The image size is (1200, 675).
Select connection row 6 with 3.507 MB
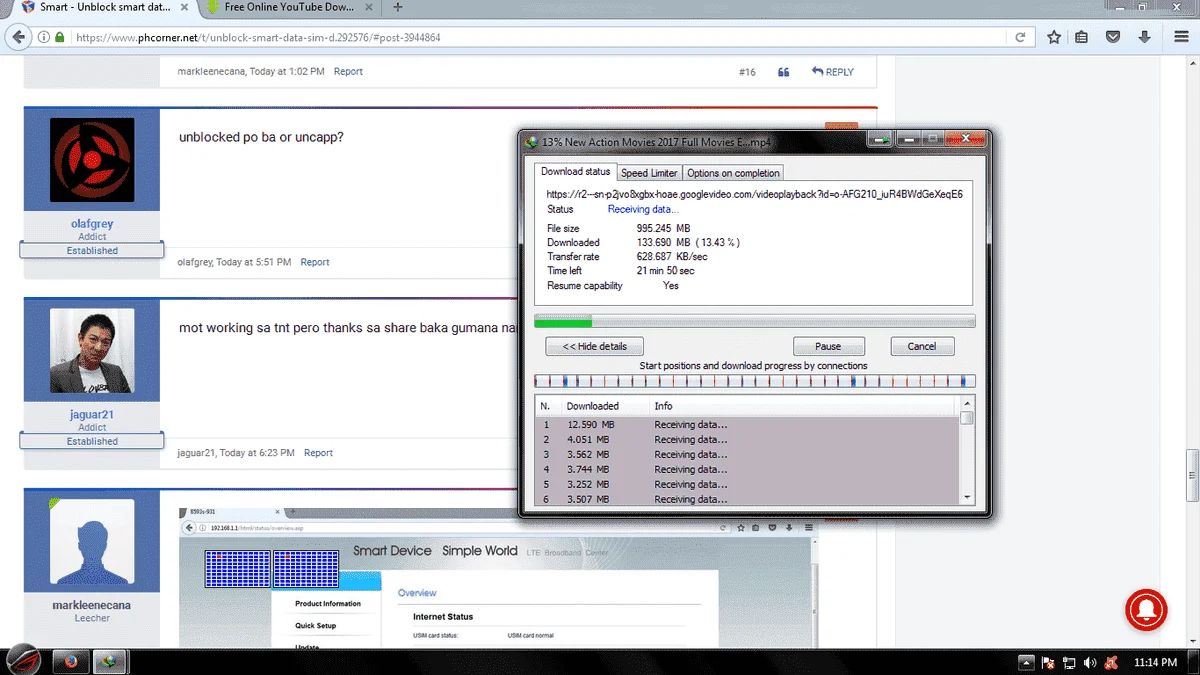[747, 499]
